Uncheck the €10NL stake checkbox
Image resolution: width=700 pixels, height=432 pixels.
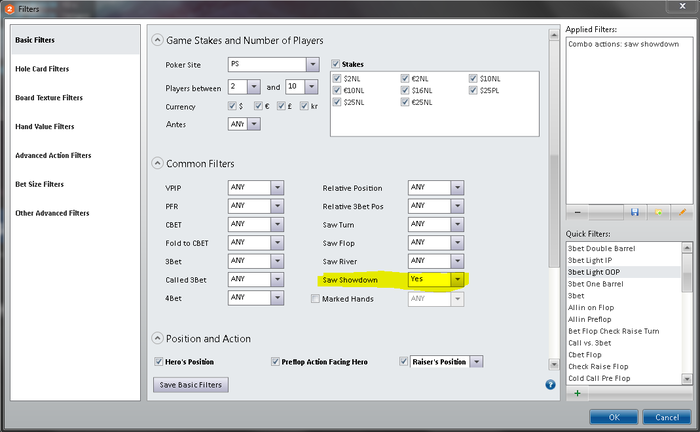tap(337, 90)
